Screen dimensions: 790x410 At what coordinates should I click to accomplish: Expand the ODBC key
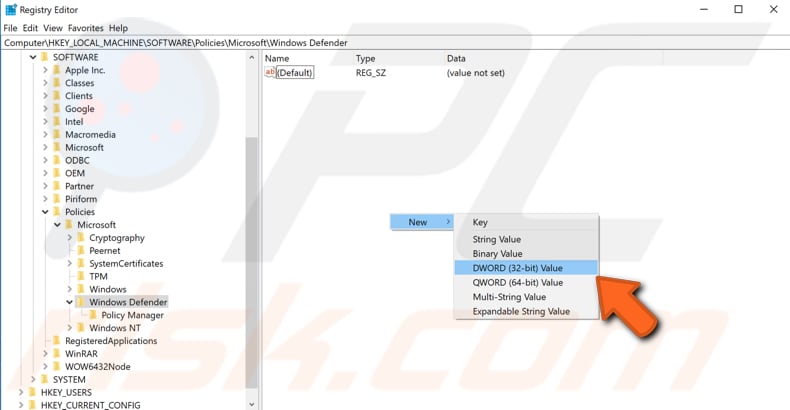click(45, 160)
